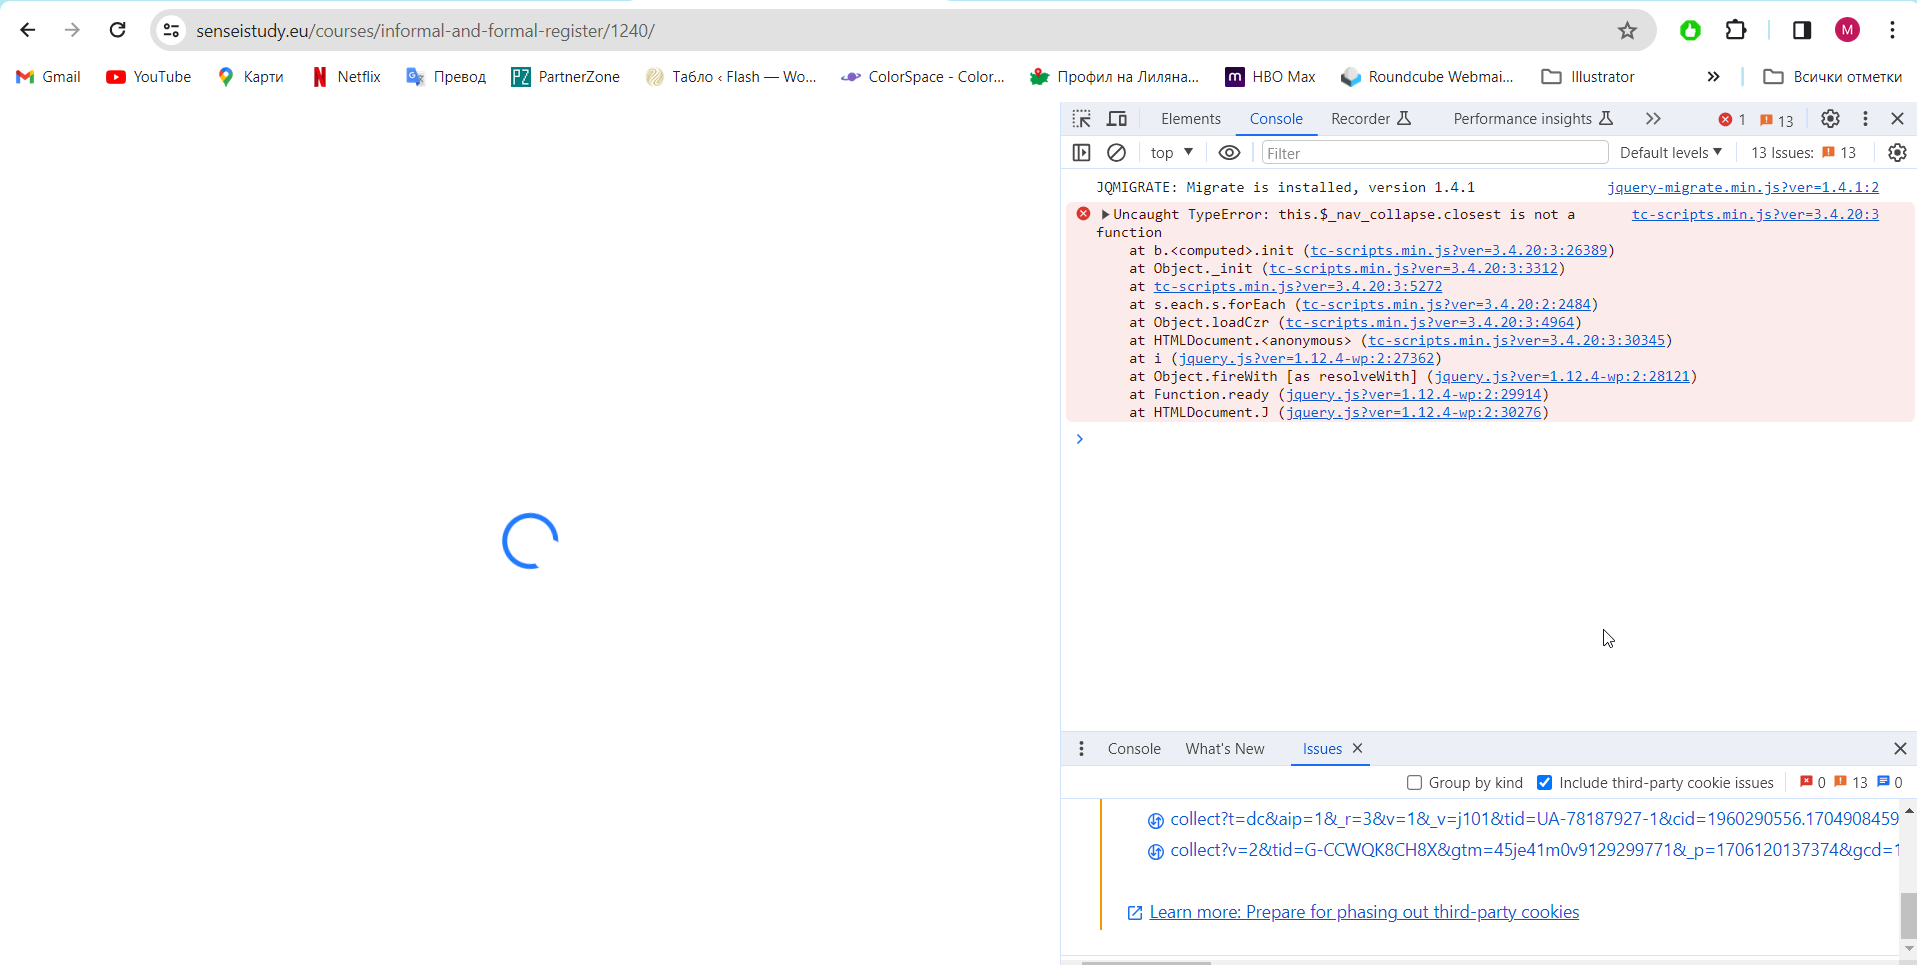Click the red error count badge
Image resolution: width=1917 pixels, height=965 pixels.
[x=1732, y=120]
